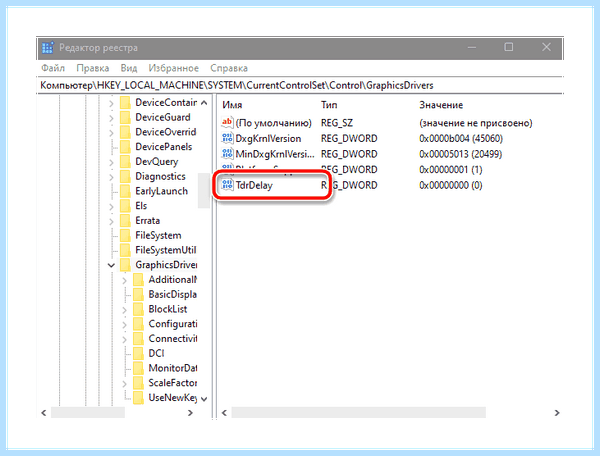This screenshot has width=600, height=456.
Task: Expand the Diagnostics tree node
Action: (x=111, y=177)
